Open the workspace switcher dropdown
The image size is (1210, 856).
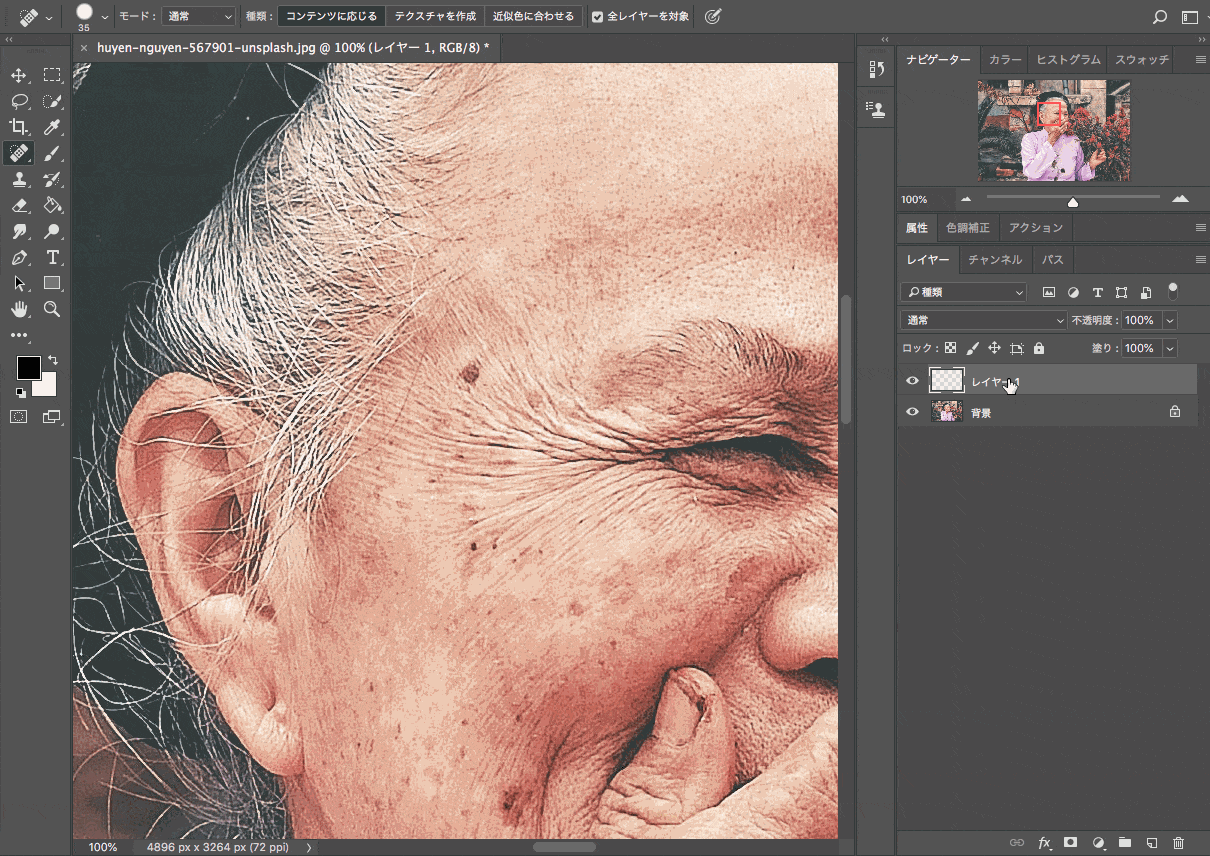click(1190, 16)
